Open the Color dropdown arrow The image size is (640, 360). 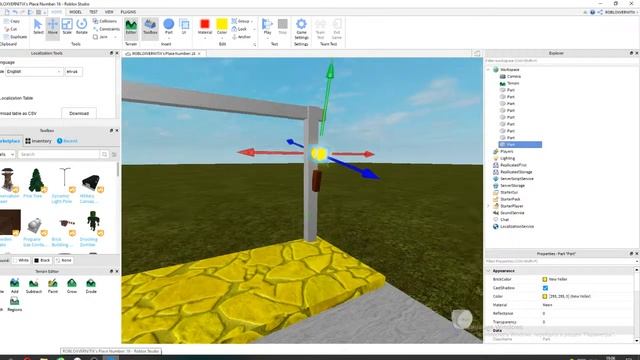point(222,39)
